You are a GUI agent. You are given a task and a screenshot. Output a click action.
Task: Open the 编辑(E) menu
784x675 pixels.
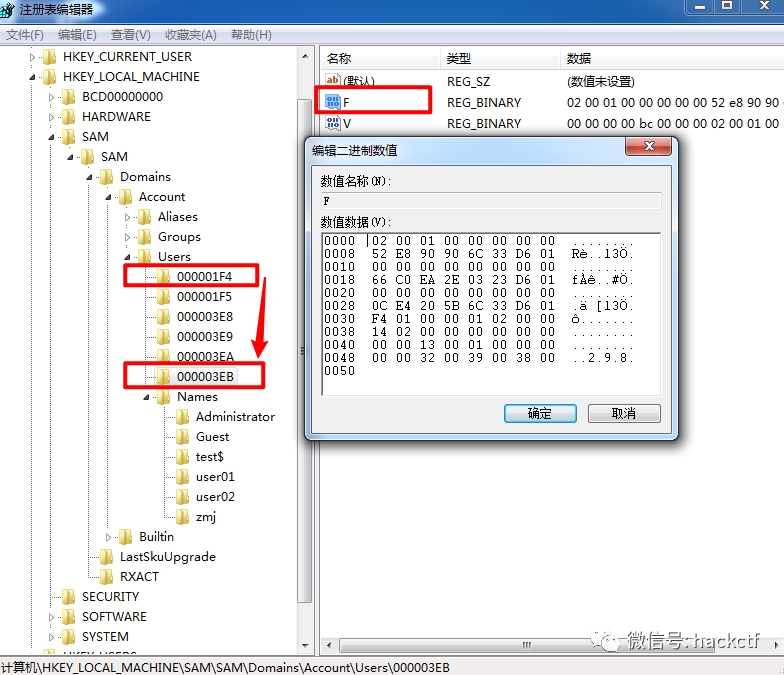pyautogui.click(x=77, y=35)
